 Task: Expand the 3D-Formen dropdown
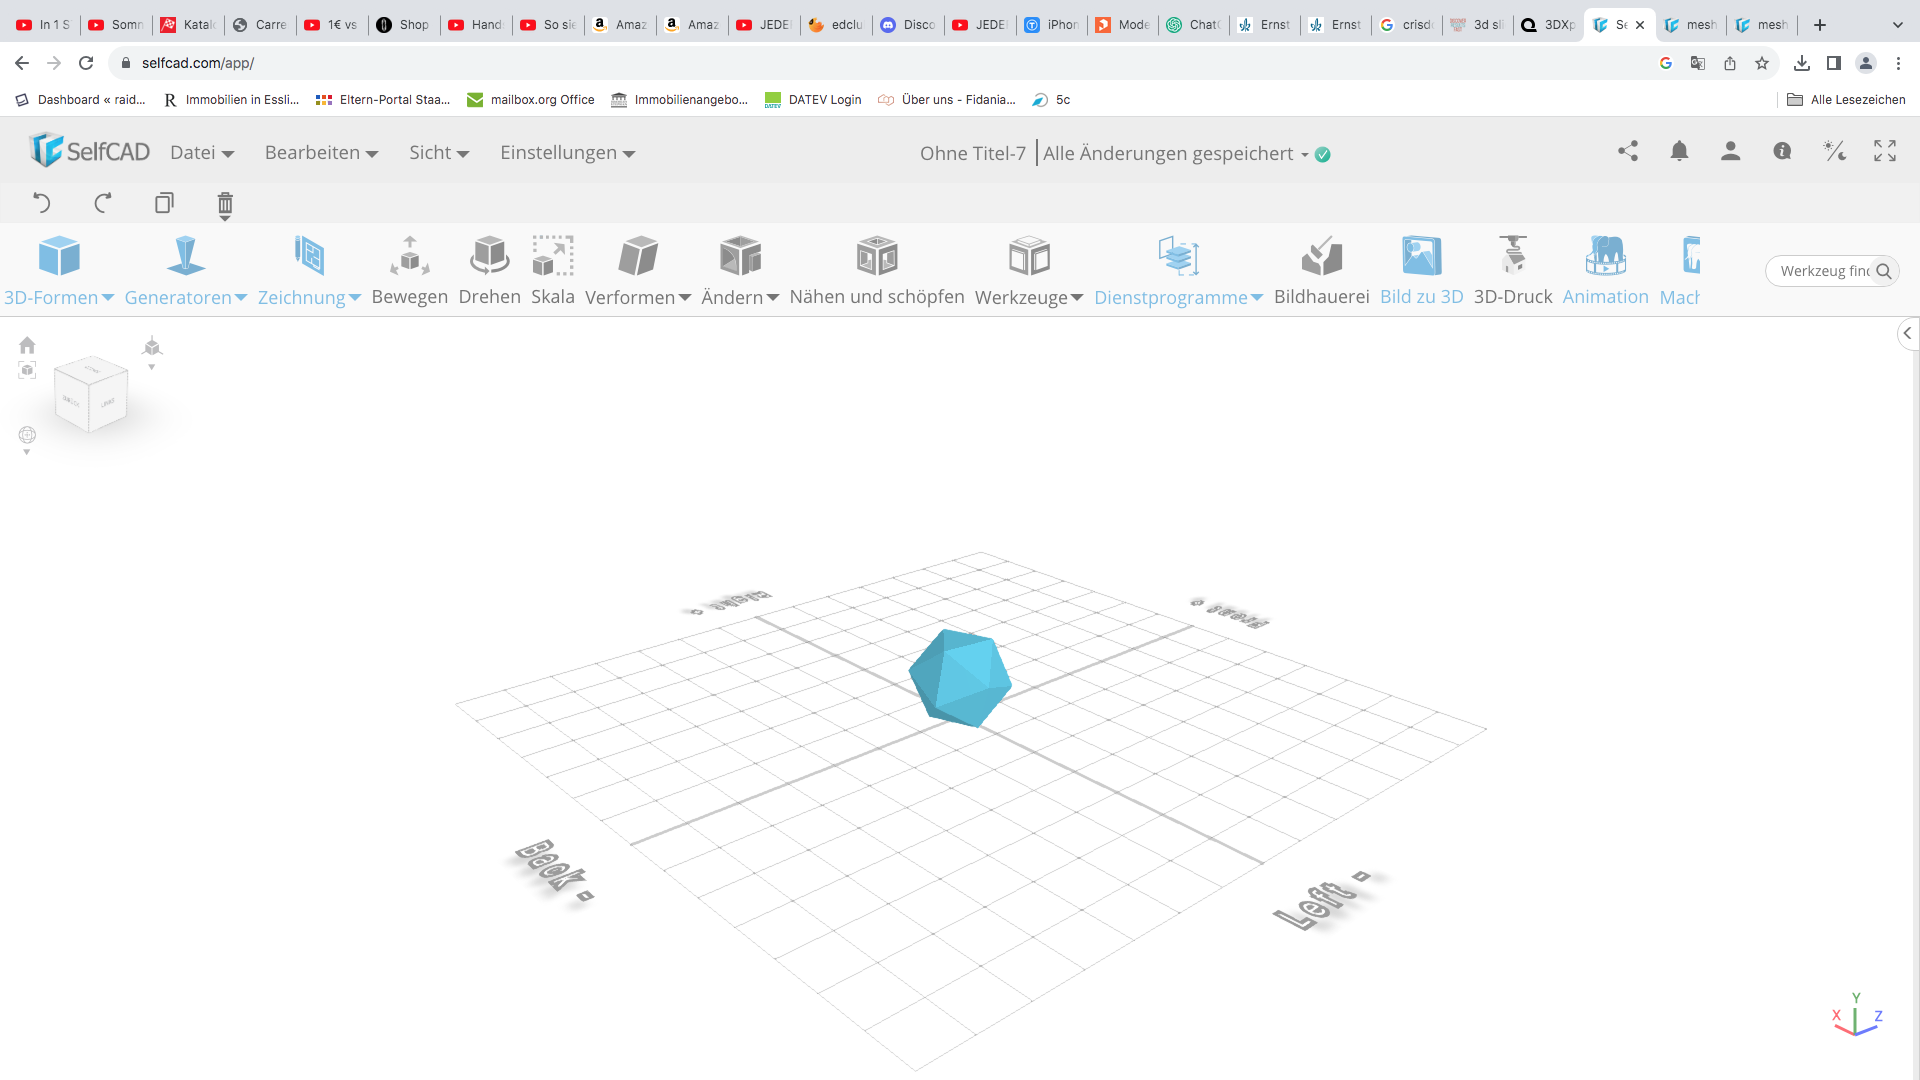click(x=59, y=271)
